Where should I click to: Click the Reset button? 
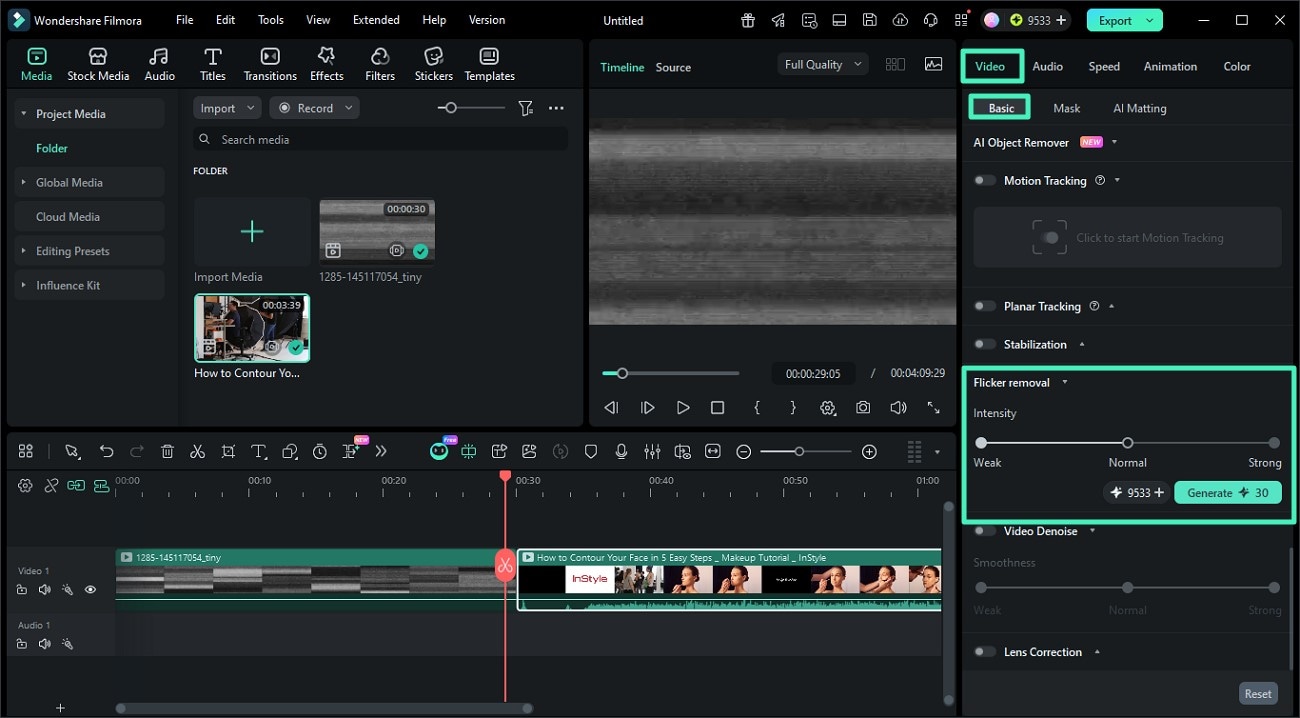pos(1257,694)
